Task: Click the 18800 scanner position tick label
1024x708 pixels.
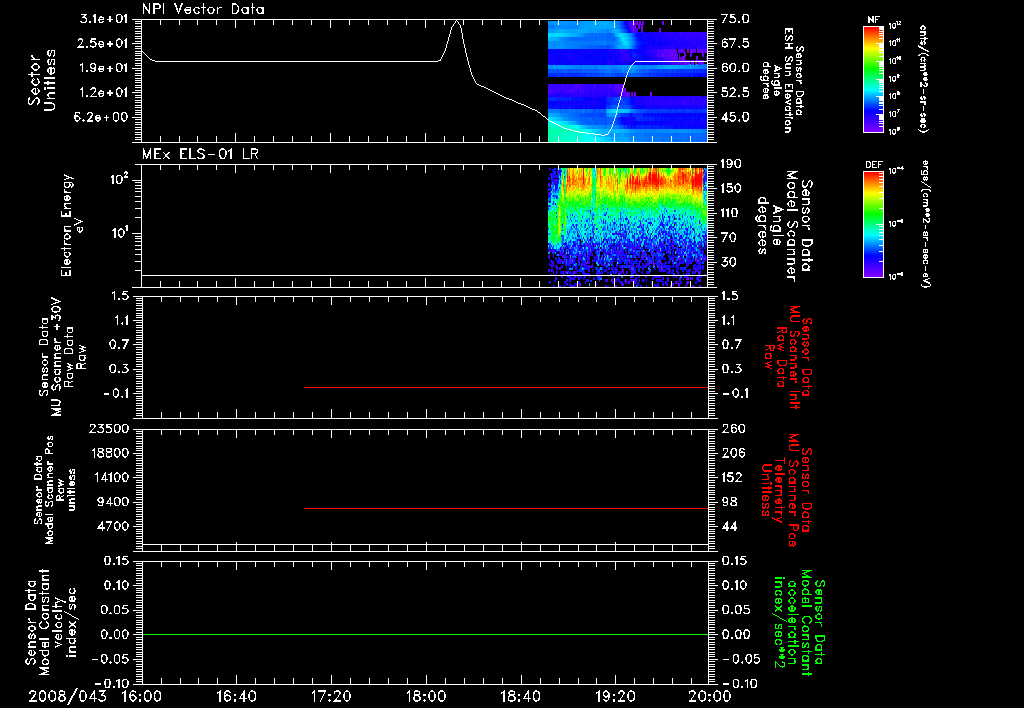Action: (109, 453)
